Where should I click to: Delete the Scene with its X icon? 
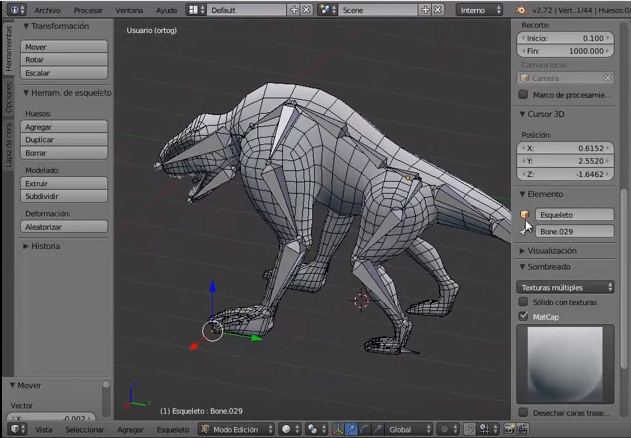coord(436,9)
